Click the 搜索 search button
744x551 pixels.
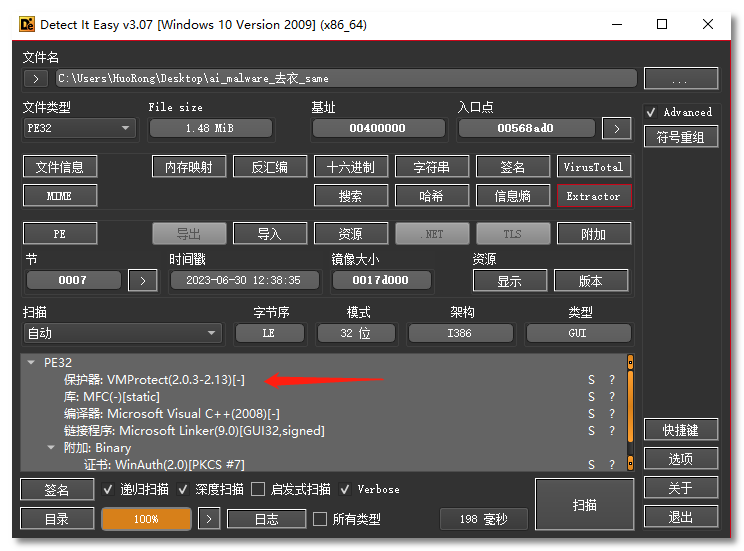(351, 196)
